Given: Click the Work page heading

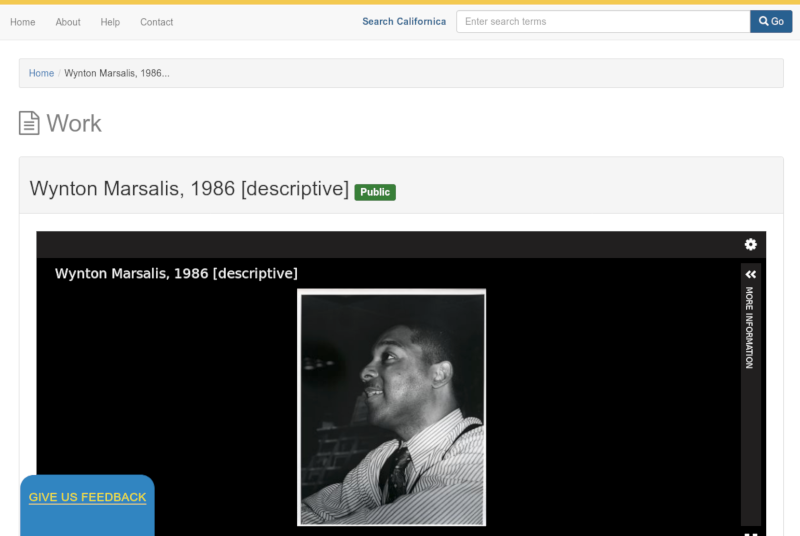Looking at the screenshot, I should click(74, 123).
